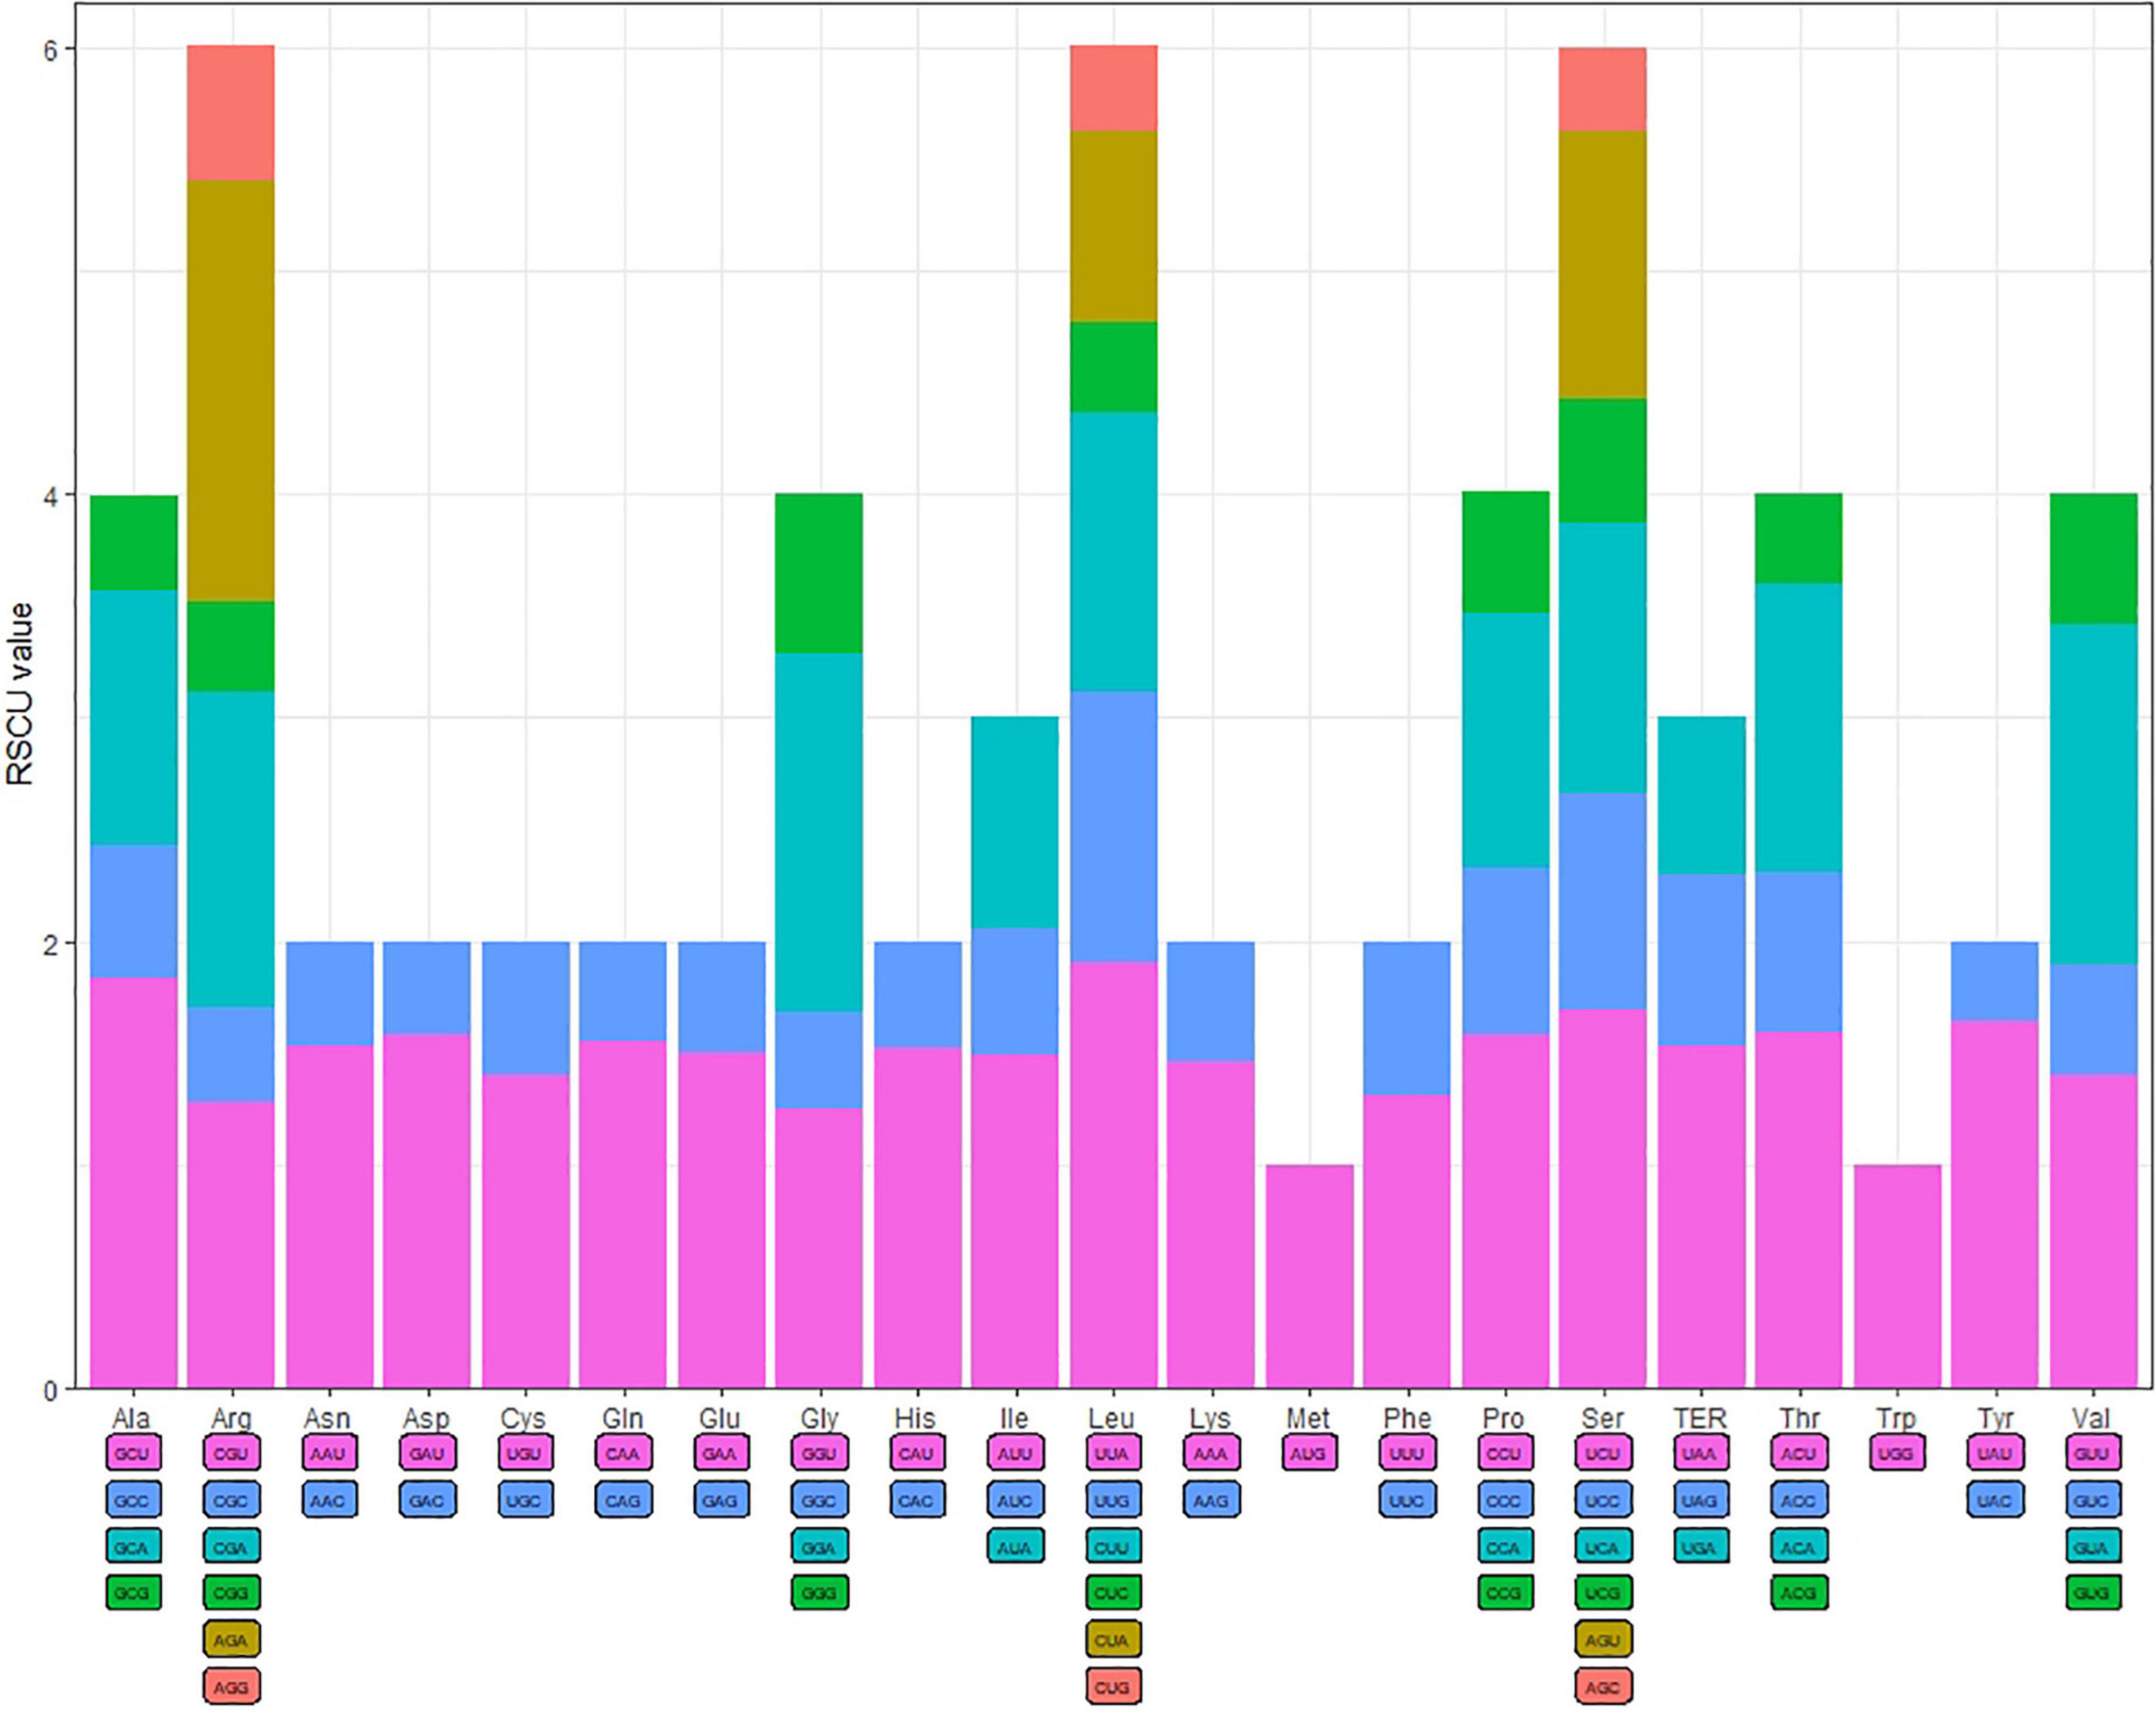Click the UUA codon box under Leu

click(1113, 1453)
